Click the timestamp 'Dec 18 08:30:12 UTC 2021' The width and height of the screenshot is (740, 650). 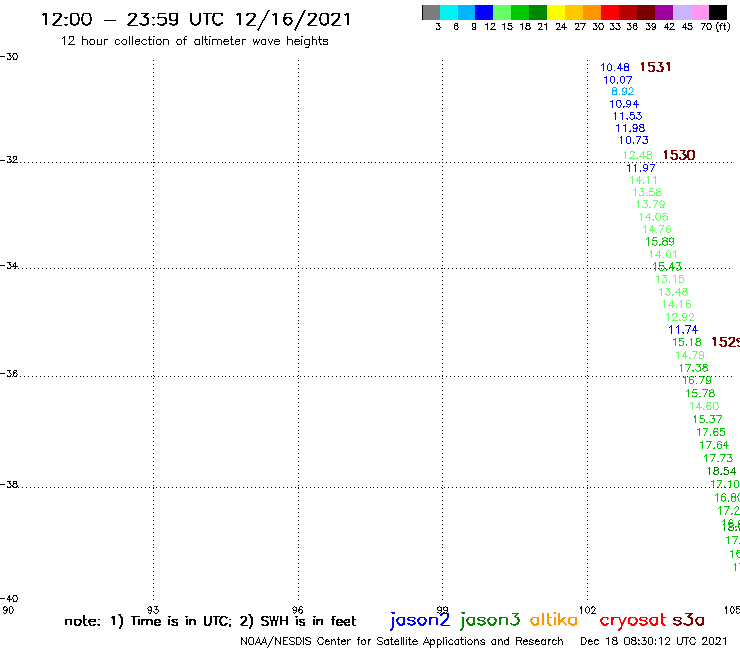click(654, 641)
